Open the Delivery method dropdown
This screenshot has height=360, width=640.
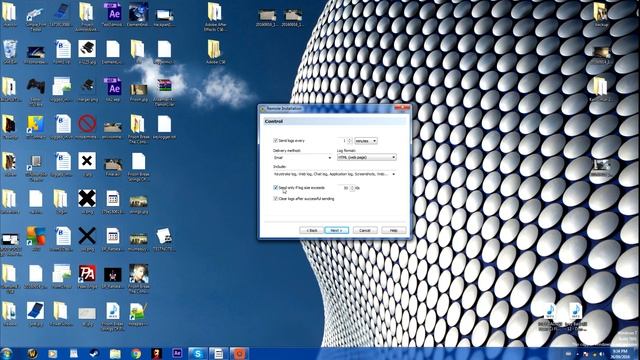(x=302, y=158)
